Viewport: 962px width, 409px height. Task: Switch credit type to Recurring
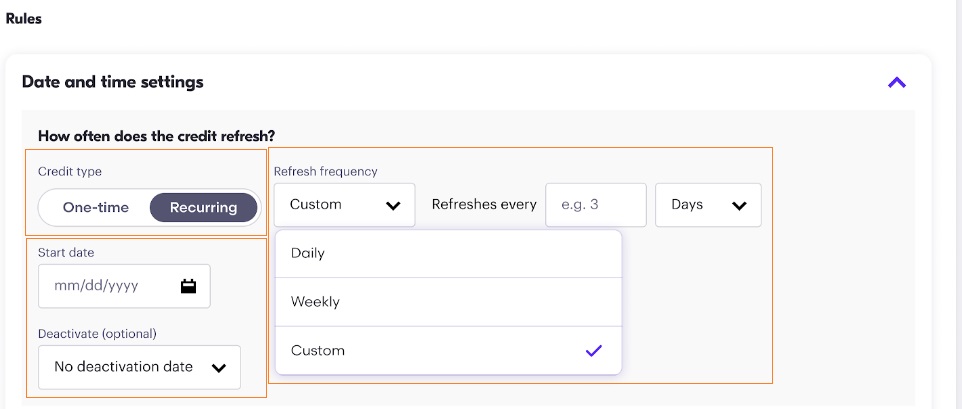[x=203, y=208]
